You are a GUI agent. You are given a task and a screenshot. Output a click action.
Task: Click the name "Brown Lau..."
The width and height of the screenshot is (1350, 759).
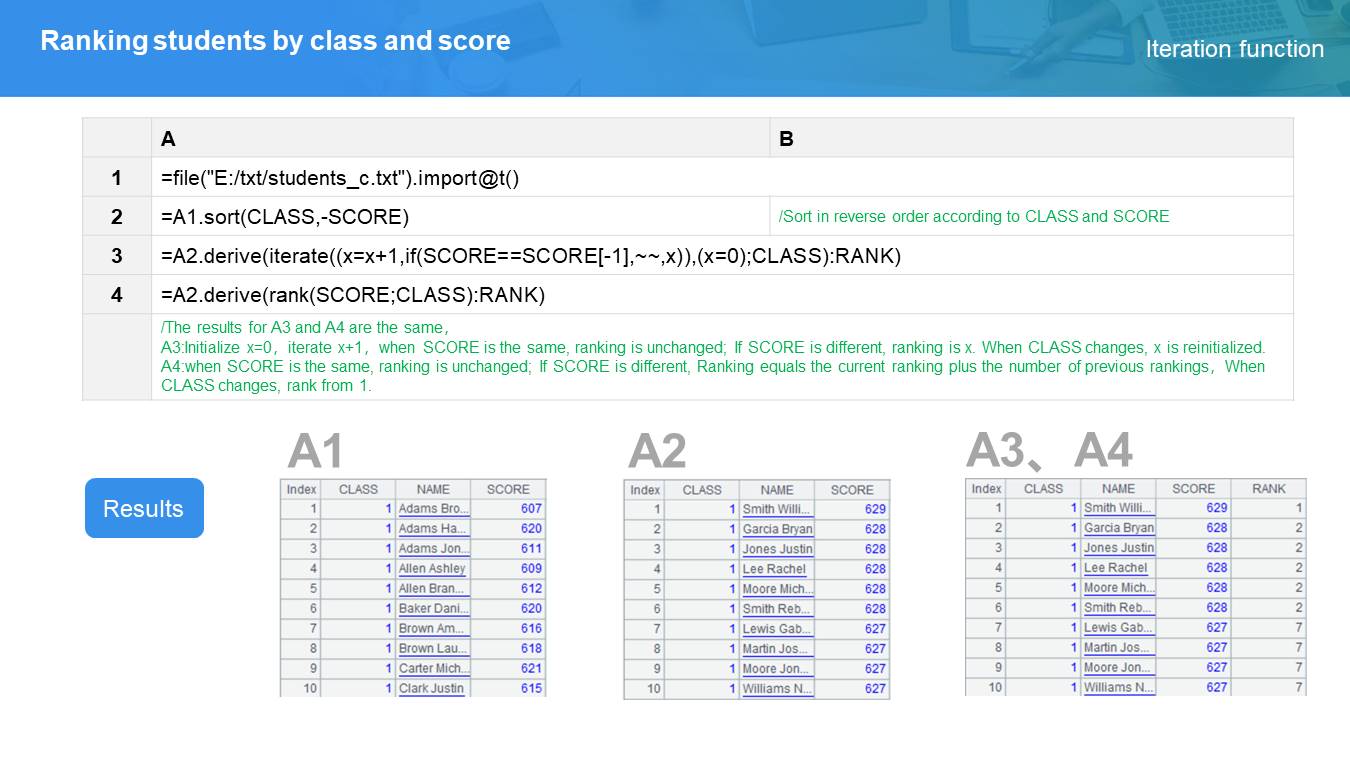433,648
